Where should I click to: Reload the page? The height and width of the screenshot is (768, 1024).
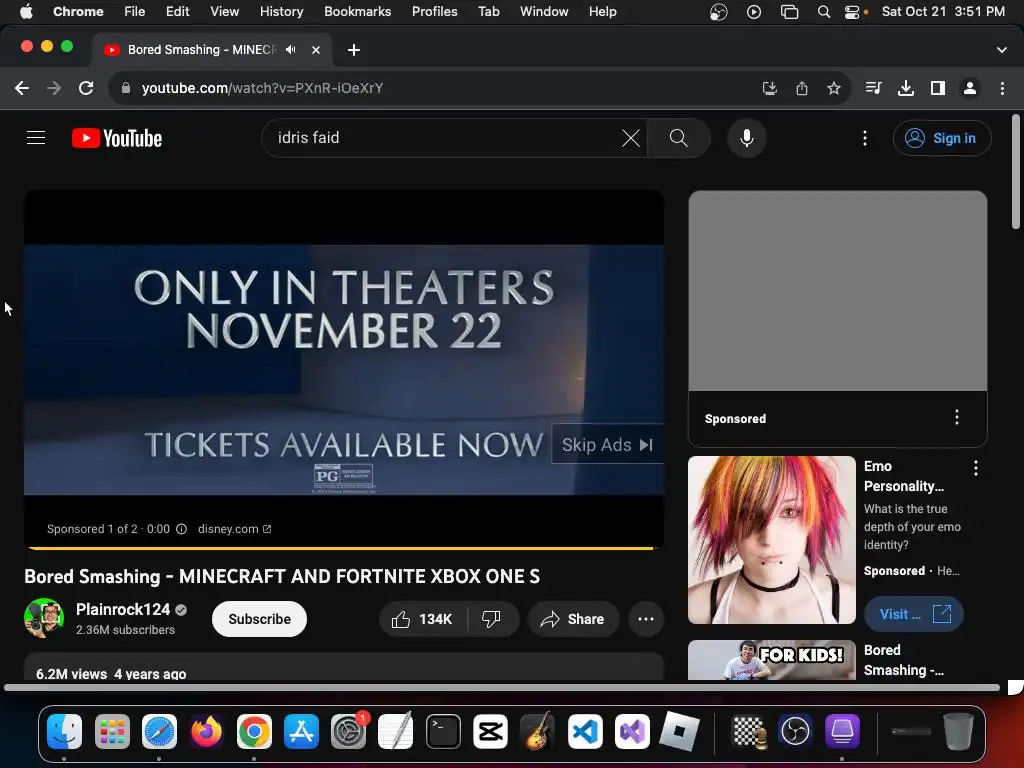(x=86, y=88)
